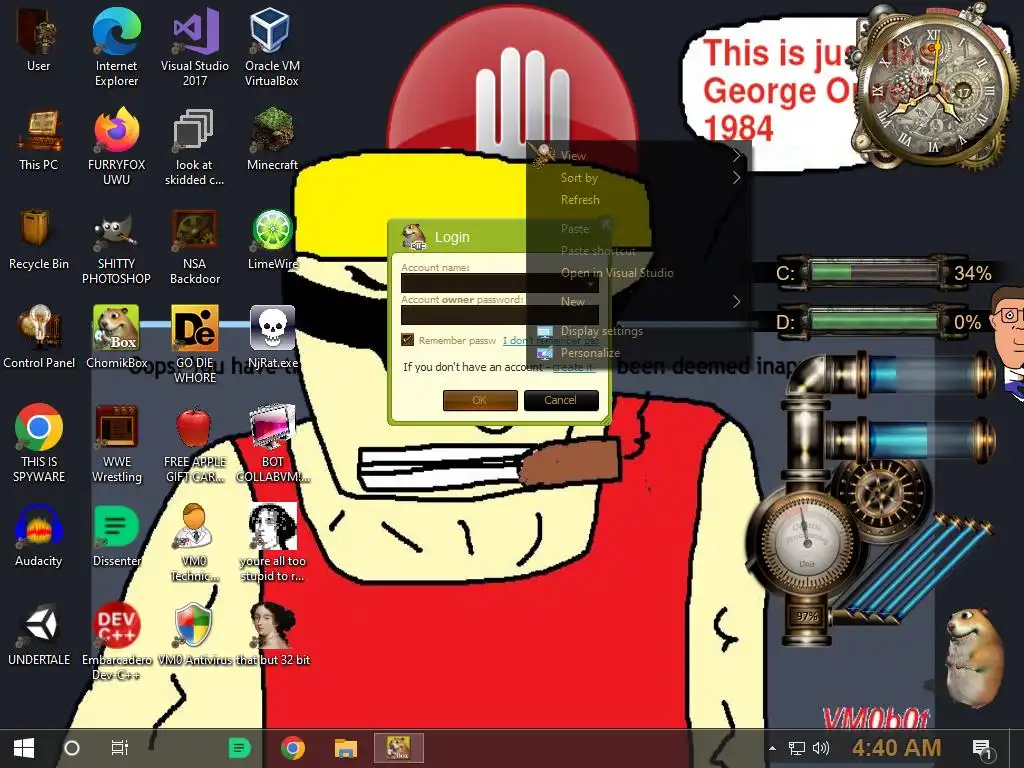Image resolution: width=1024 pixels, height=768 pixels.
Task: Expand the New submenu arrow
Action: (736, 301)
